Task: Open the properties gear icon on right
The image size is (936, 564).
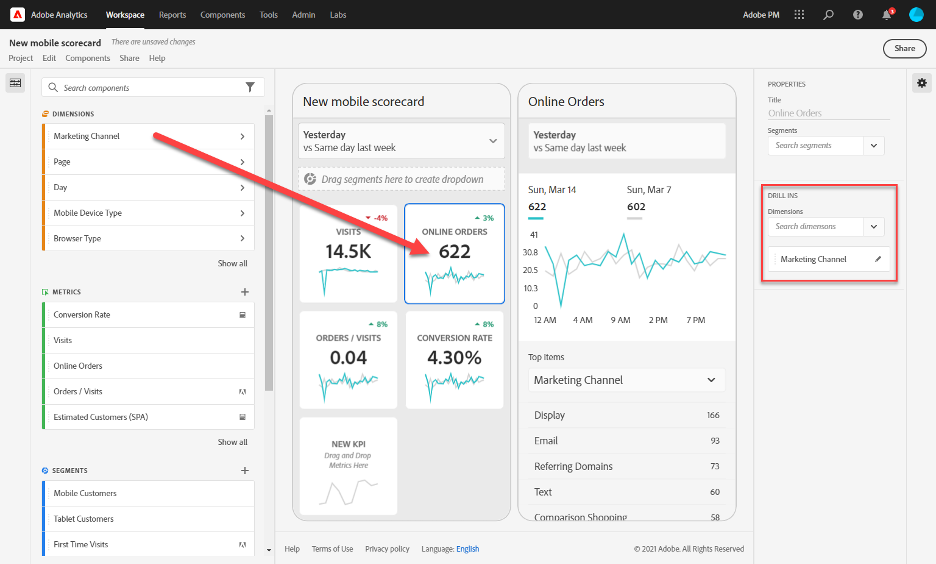Action: pyautogui.click(x=922, y=83)
